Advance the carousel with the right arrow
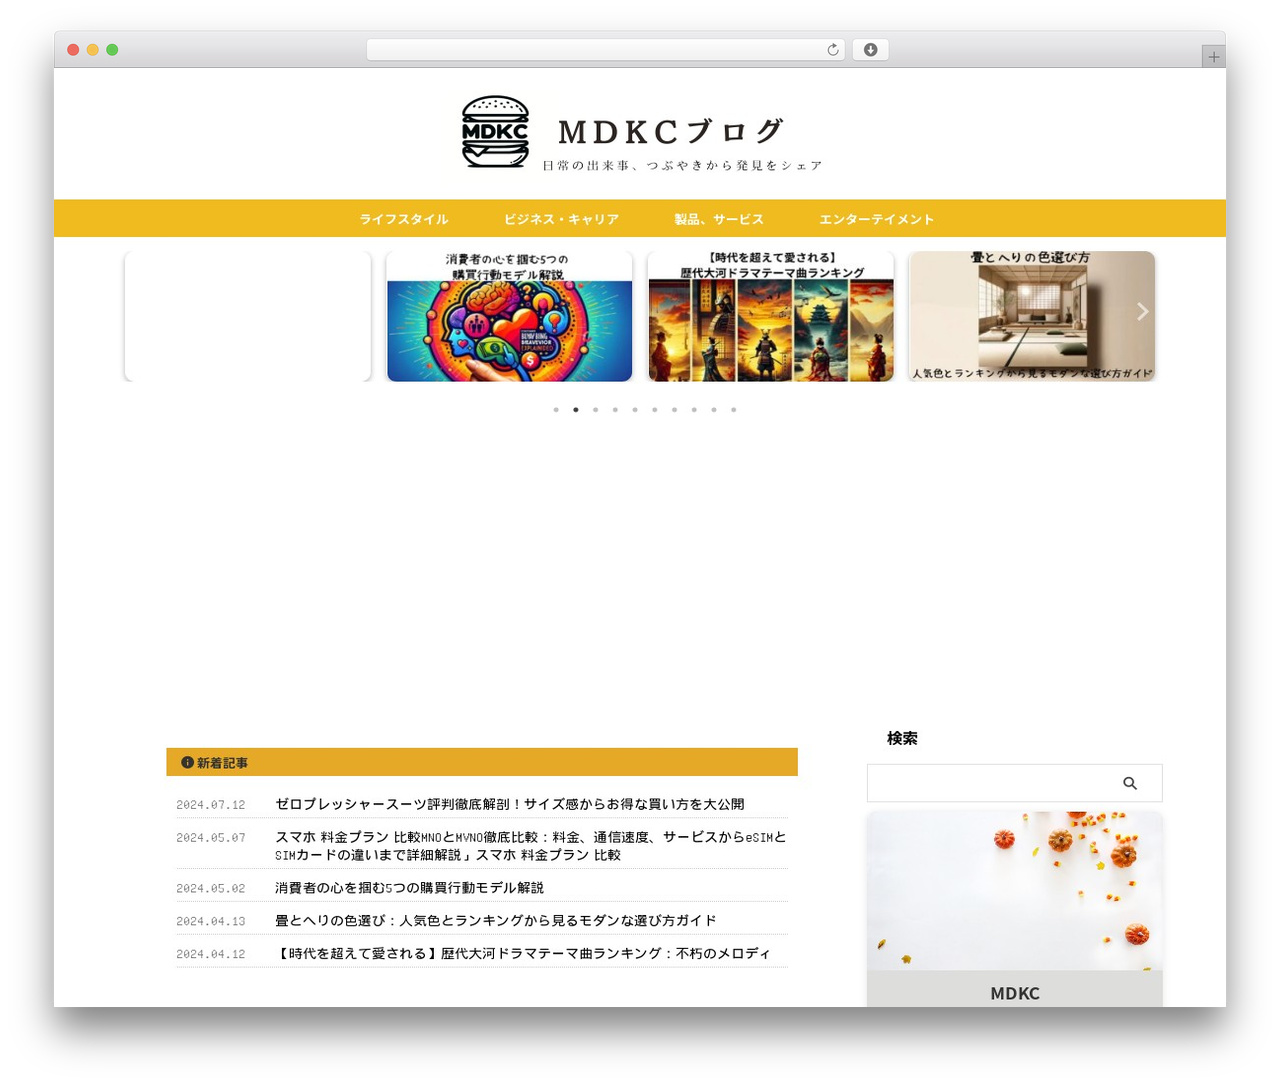Image resolution: width=1280 pixels, height=1084 pixels. tap(1142, 312)
